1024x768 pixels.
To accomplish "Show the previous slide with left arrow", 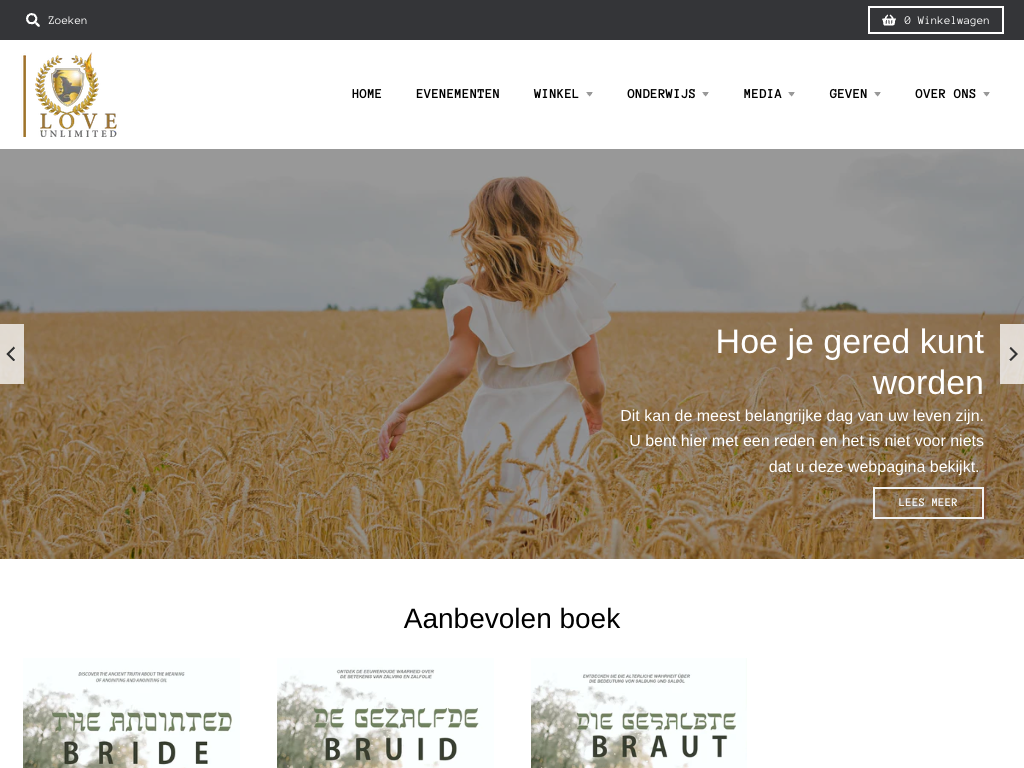I will pyautogui.click(x=12, y=354).
